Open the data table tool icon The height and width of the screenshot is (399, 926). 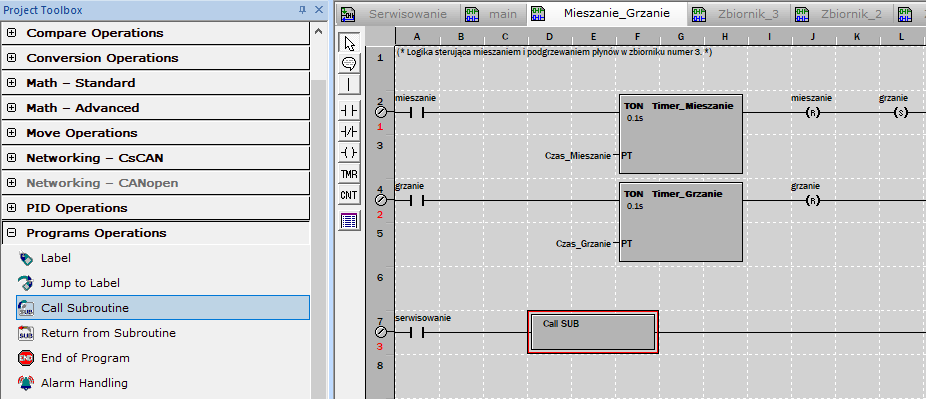(350, 221)
